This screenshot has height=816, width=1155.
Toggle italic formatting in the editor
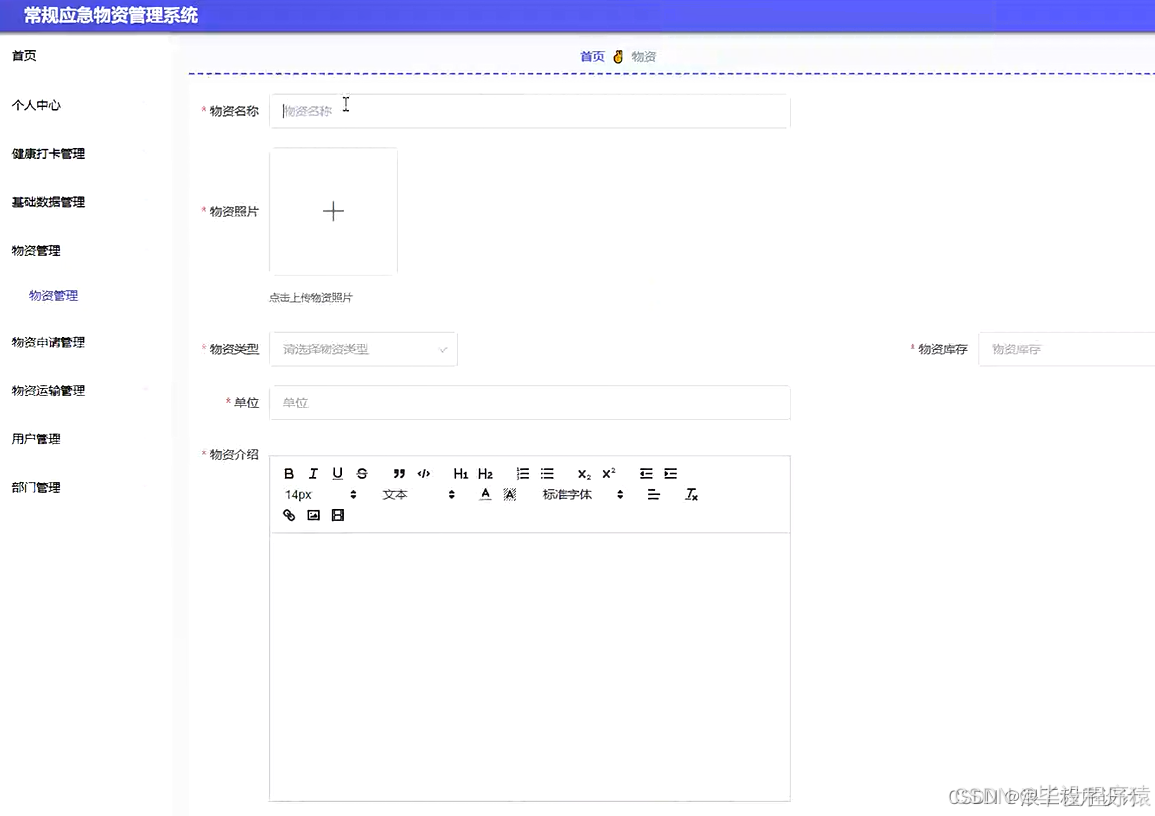point(313,474)
